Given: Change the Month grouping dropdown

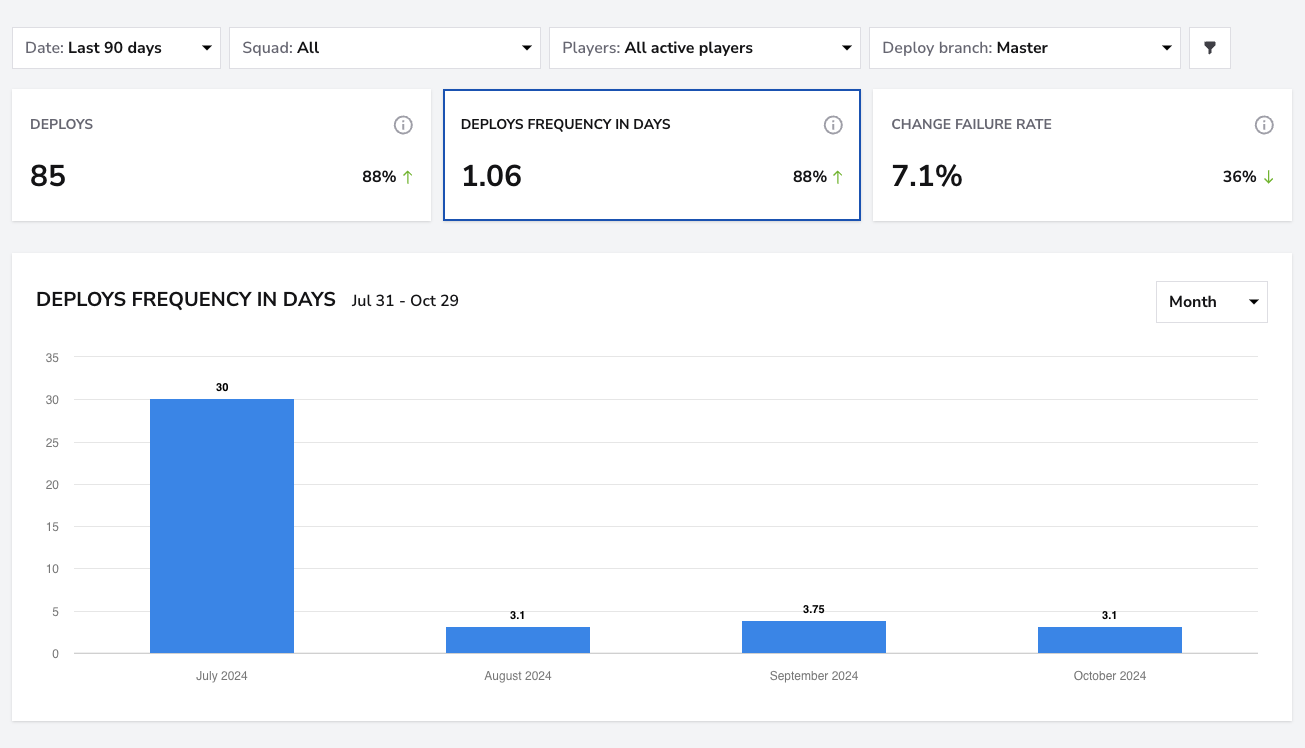Looking at the screenshot, I should 1212,302.
